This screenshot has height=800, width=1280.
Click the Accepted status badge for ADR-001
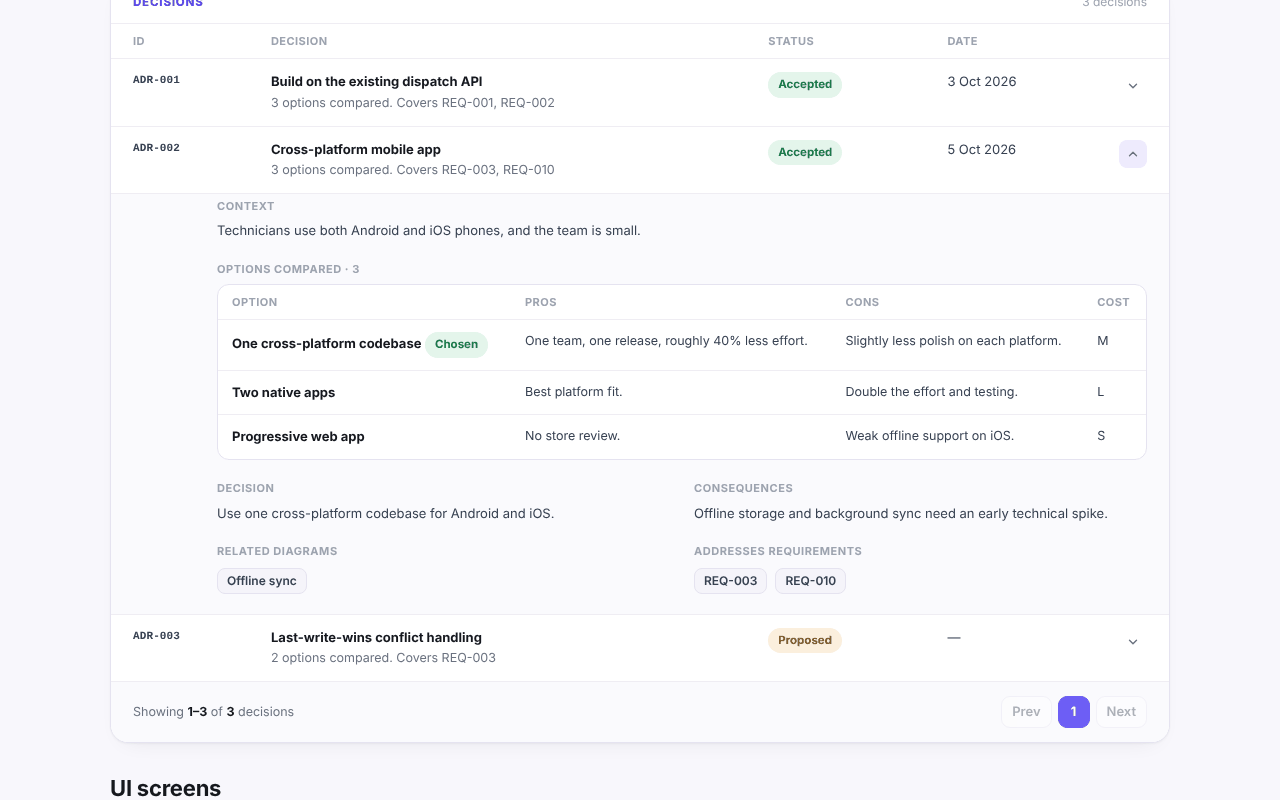tap(805, 84)
